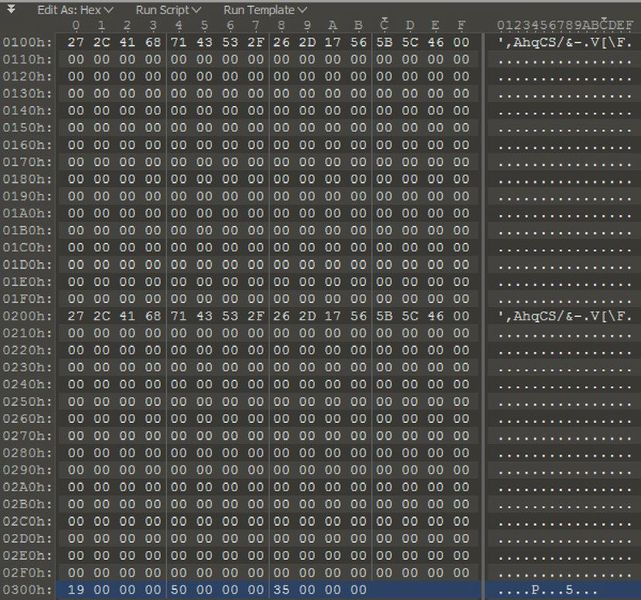Click the 0100h address label

click(27, 43)
